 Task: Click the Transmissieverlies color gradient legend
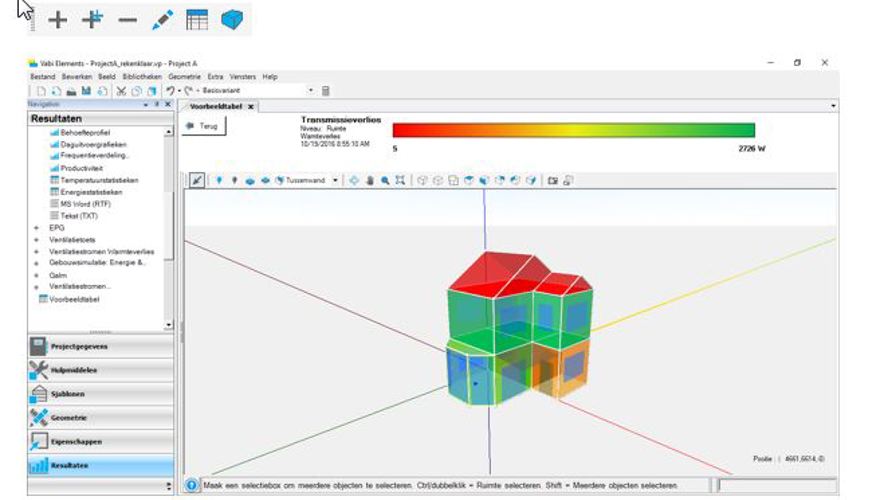click(573, 130)
